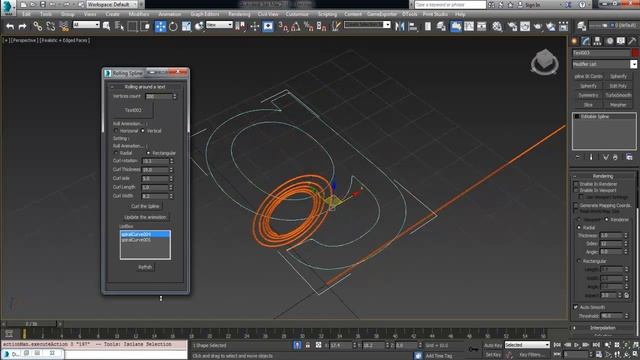Open the Modify command panel tab
This screenshot has height=360, width=640.
pos(586,41)
